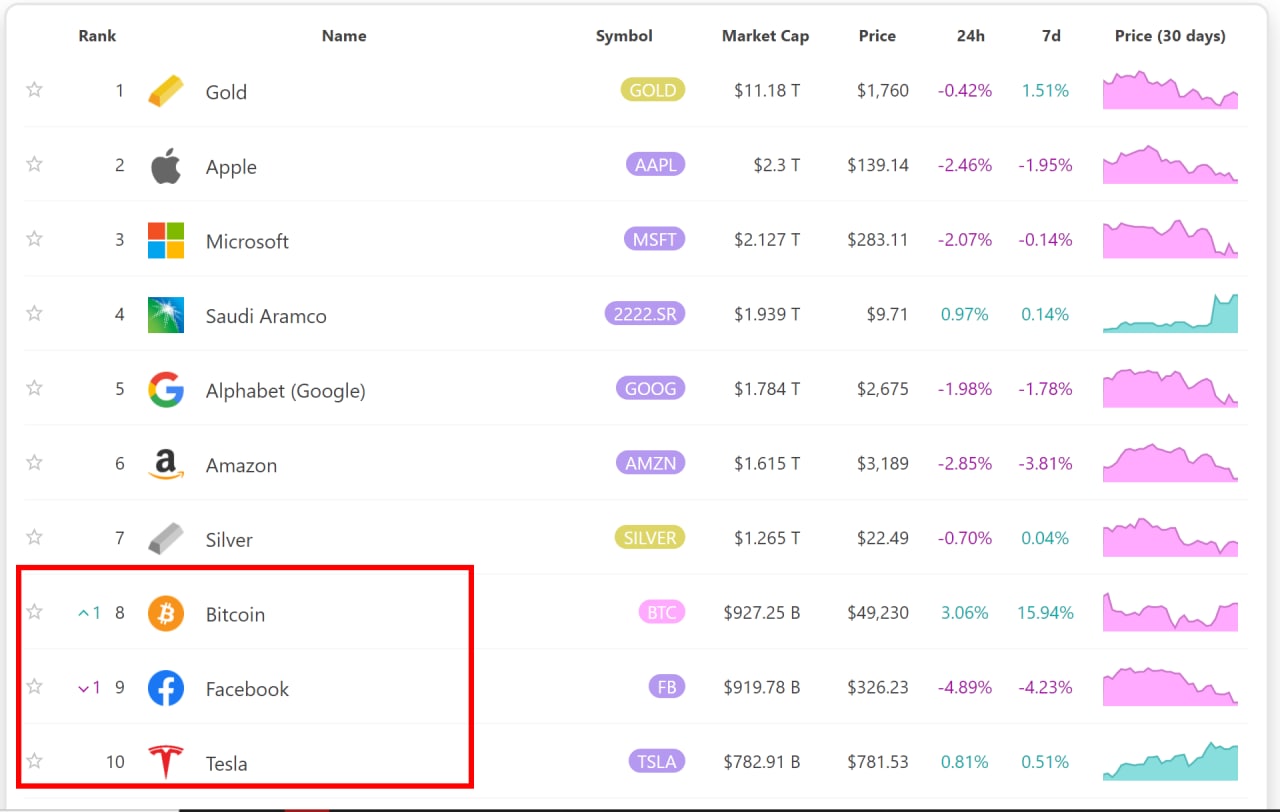Click the SILVER symbol badge
Image resolution: width=1280 pixels, height=812 pixels.
click(650, 538)
